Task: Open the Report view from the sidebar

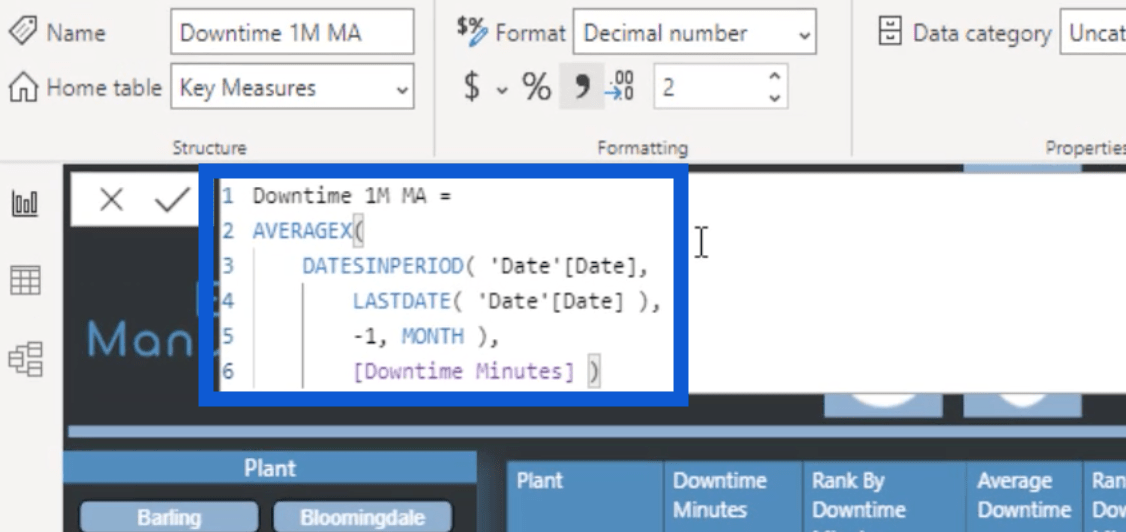Action: pyautogui.click(x=25, y=205)
